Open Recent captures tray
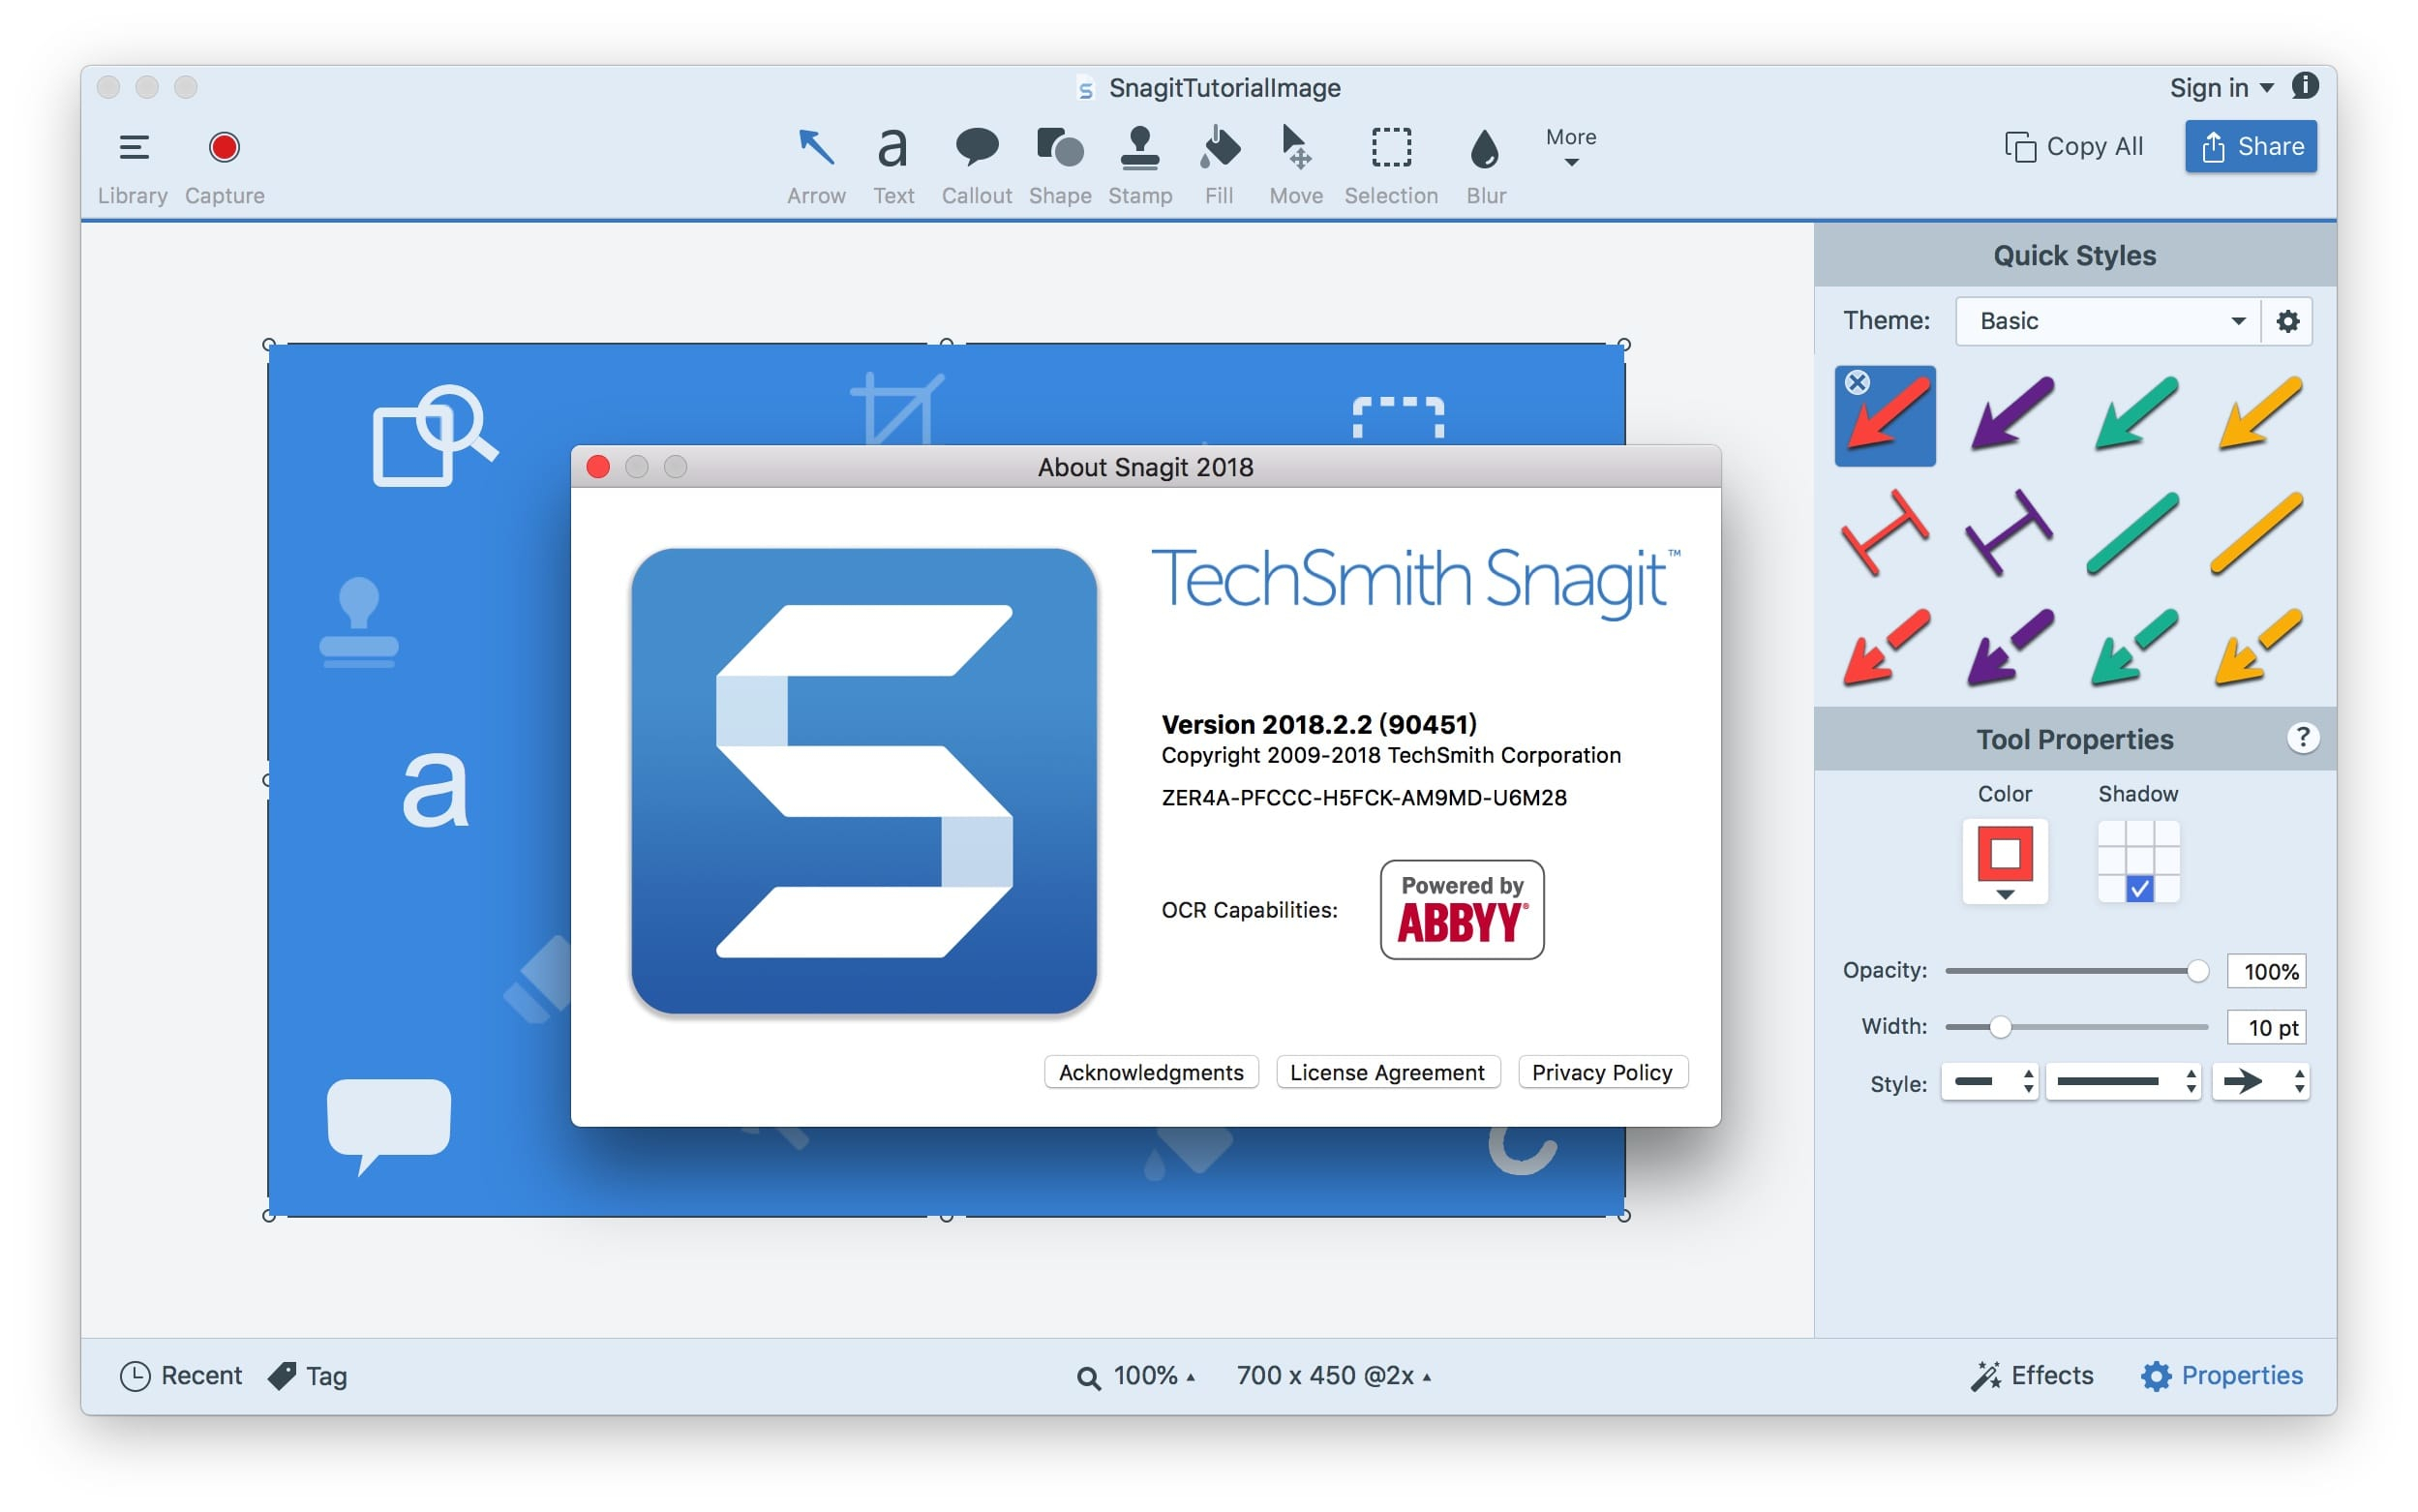 point(181,1376)
